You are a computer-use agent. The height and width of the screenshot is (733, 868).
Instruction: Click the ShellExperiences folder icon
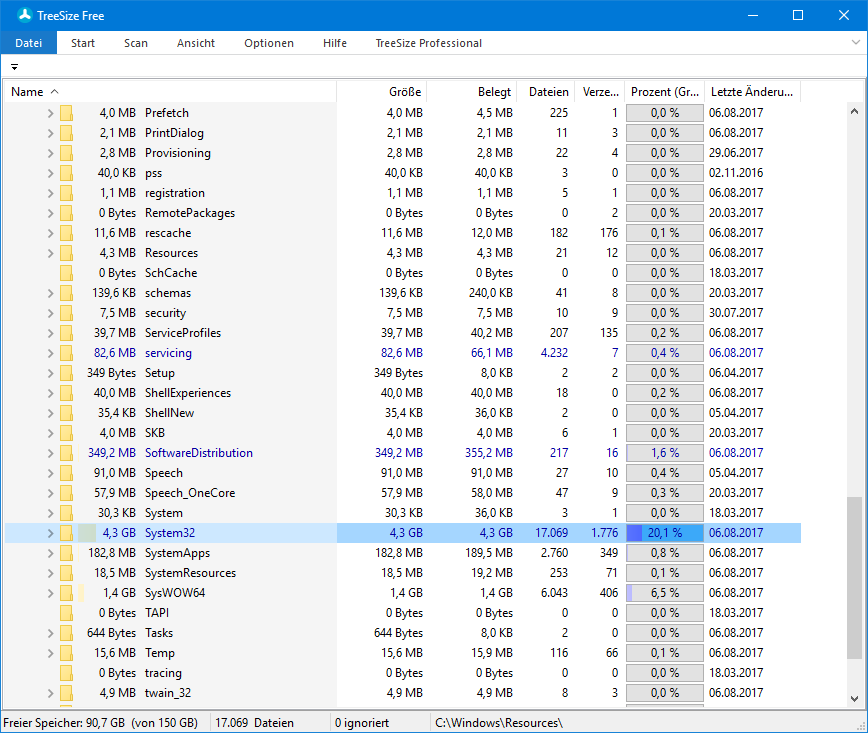point(66,393)
